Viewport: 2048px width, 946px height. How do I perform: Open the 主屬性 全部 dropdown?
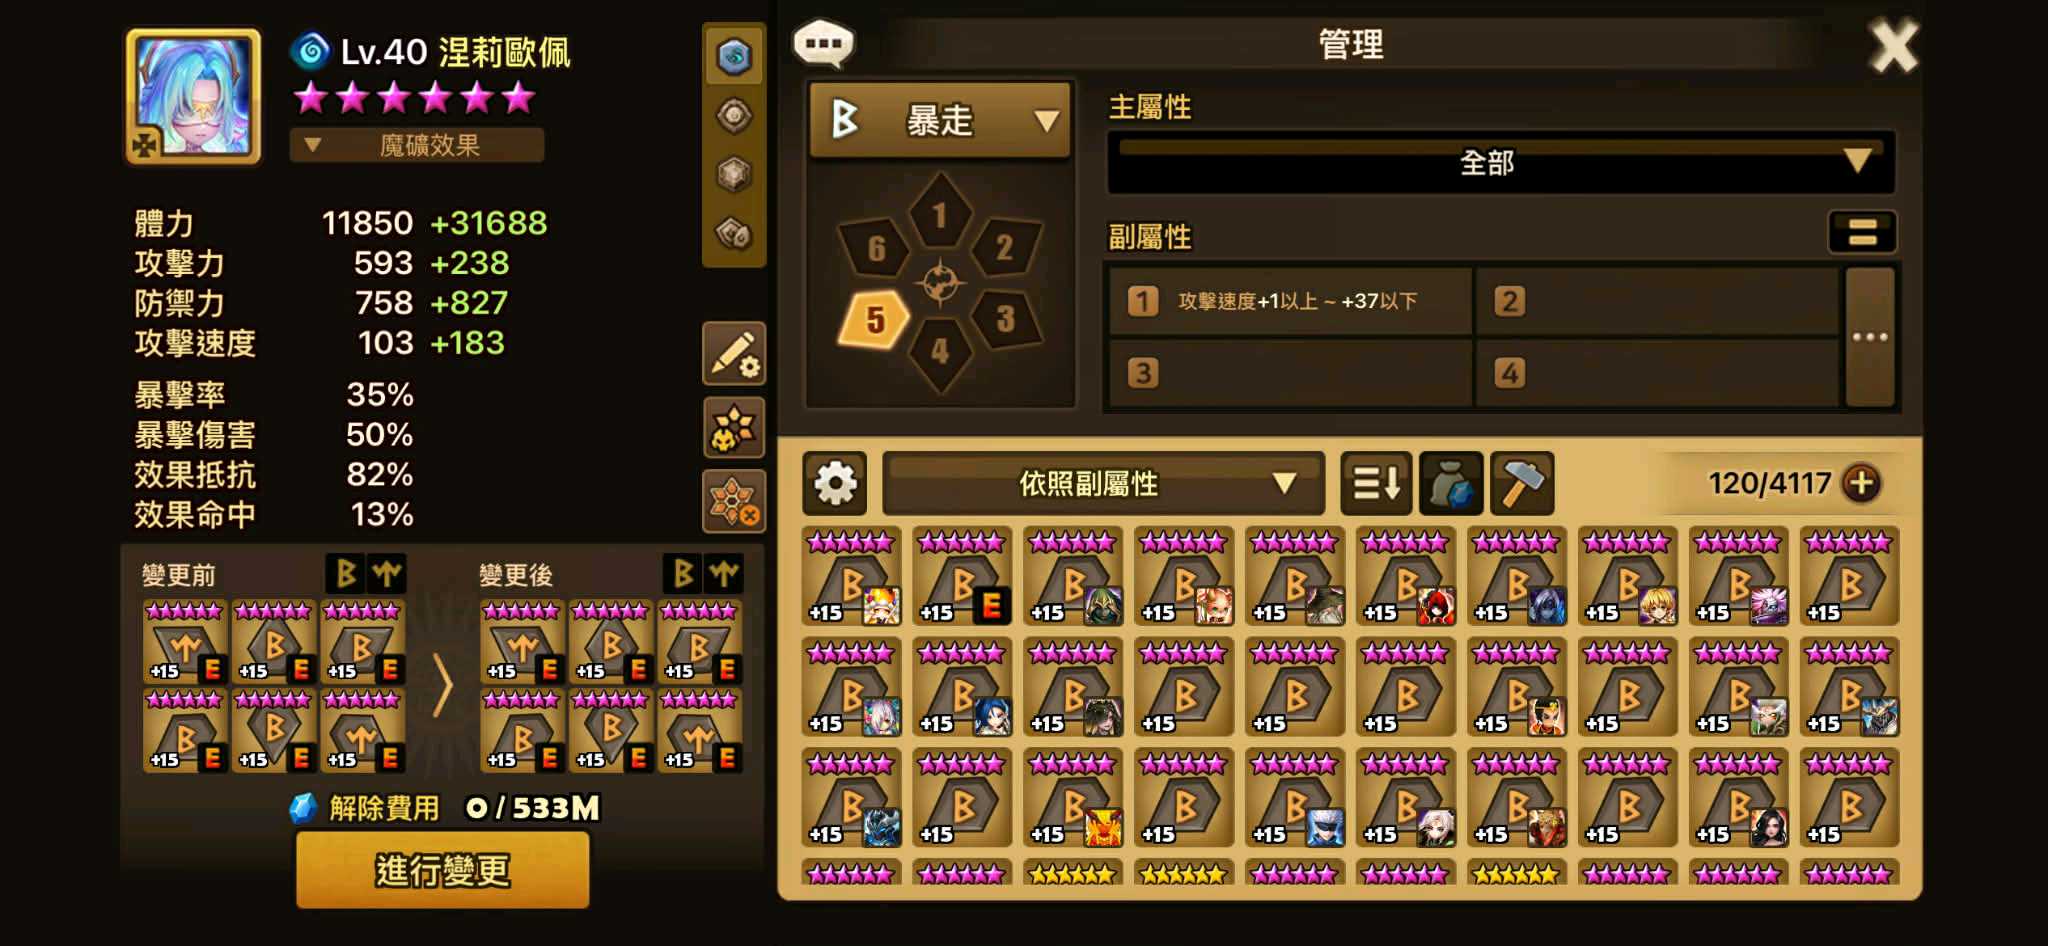[x=1500, y=162]
